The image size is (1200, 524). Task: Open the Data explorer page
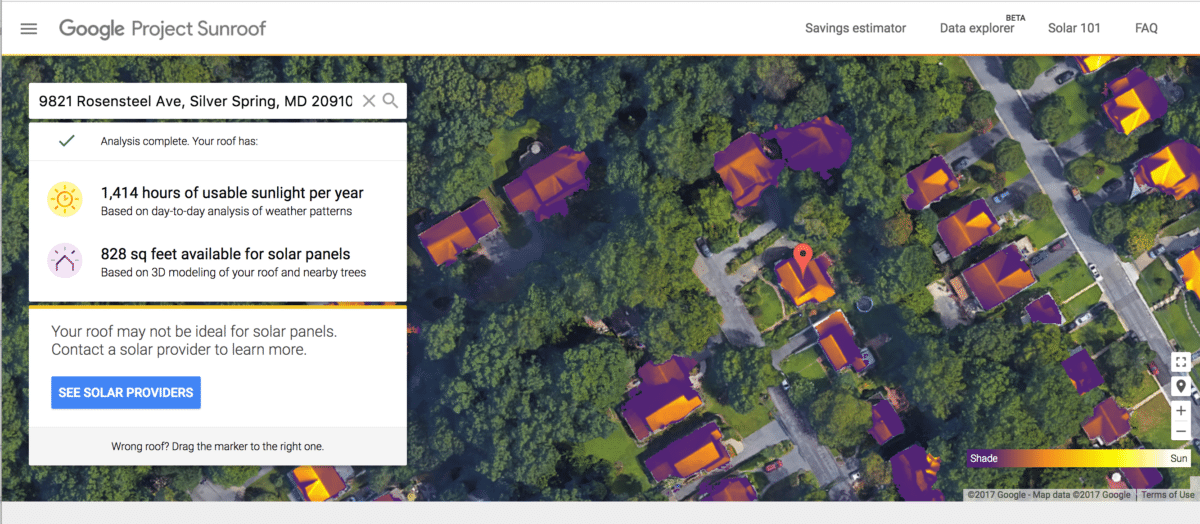coord(976,28)
